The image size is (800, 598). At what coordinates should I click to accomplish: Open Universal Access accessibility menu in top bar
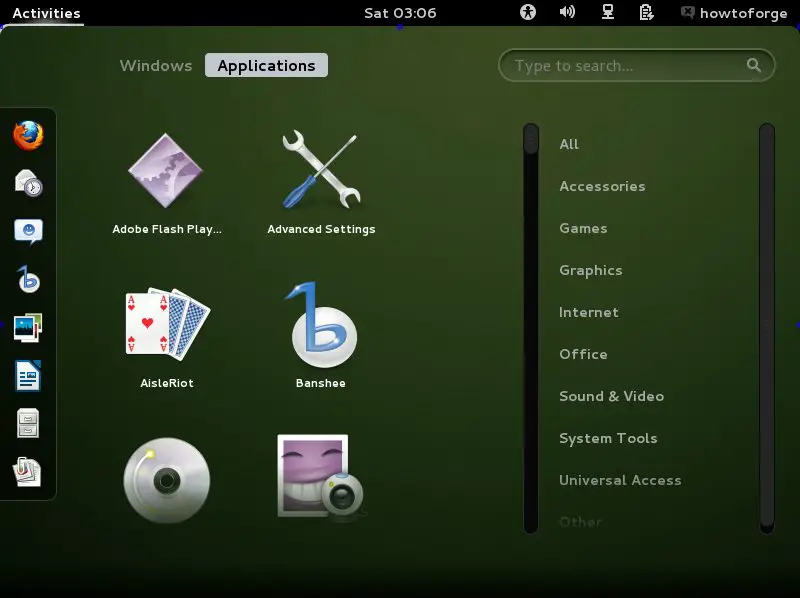(x=528, y=12)
